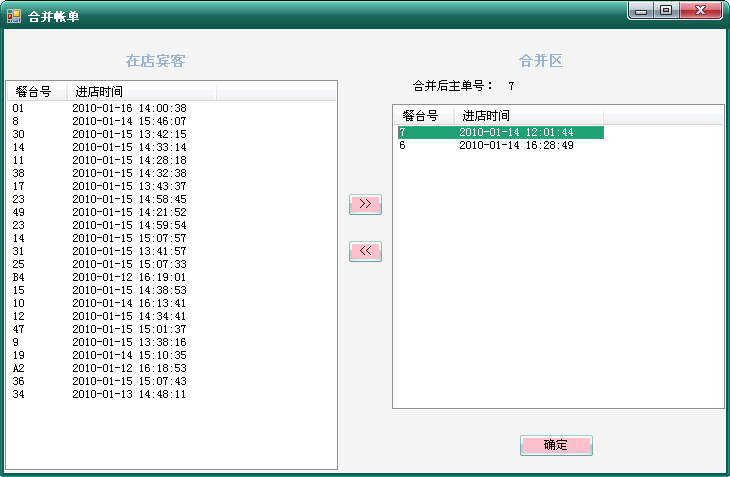
Task: Close the 合并帐单 window
Action: click(x=700, y=10)
